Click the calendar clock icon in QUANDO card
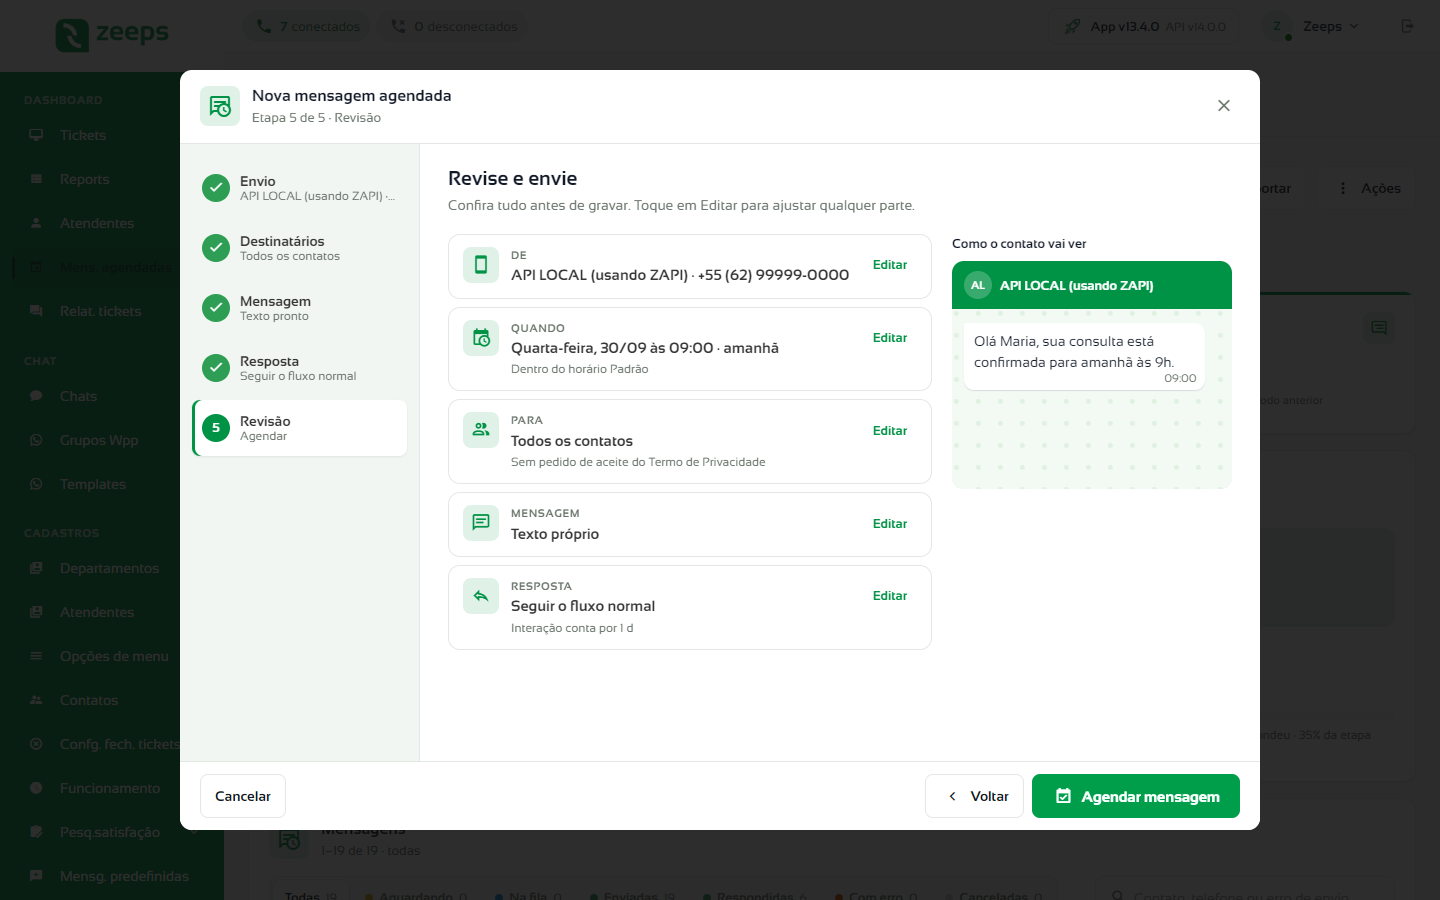 click(x=481, y=338)
